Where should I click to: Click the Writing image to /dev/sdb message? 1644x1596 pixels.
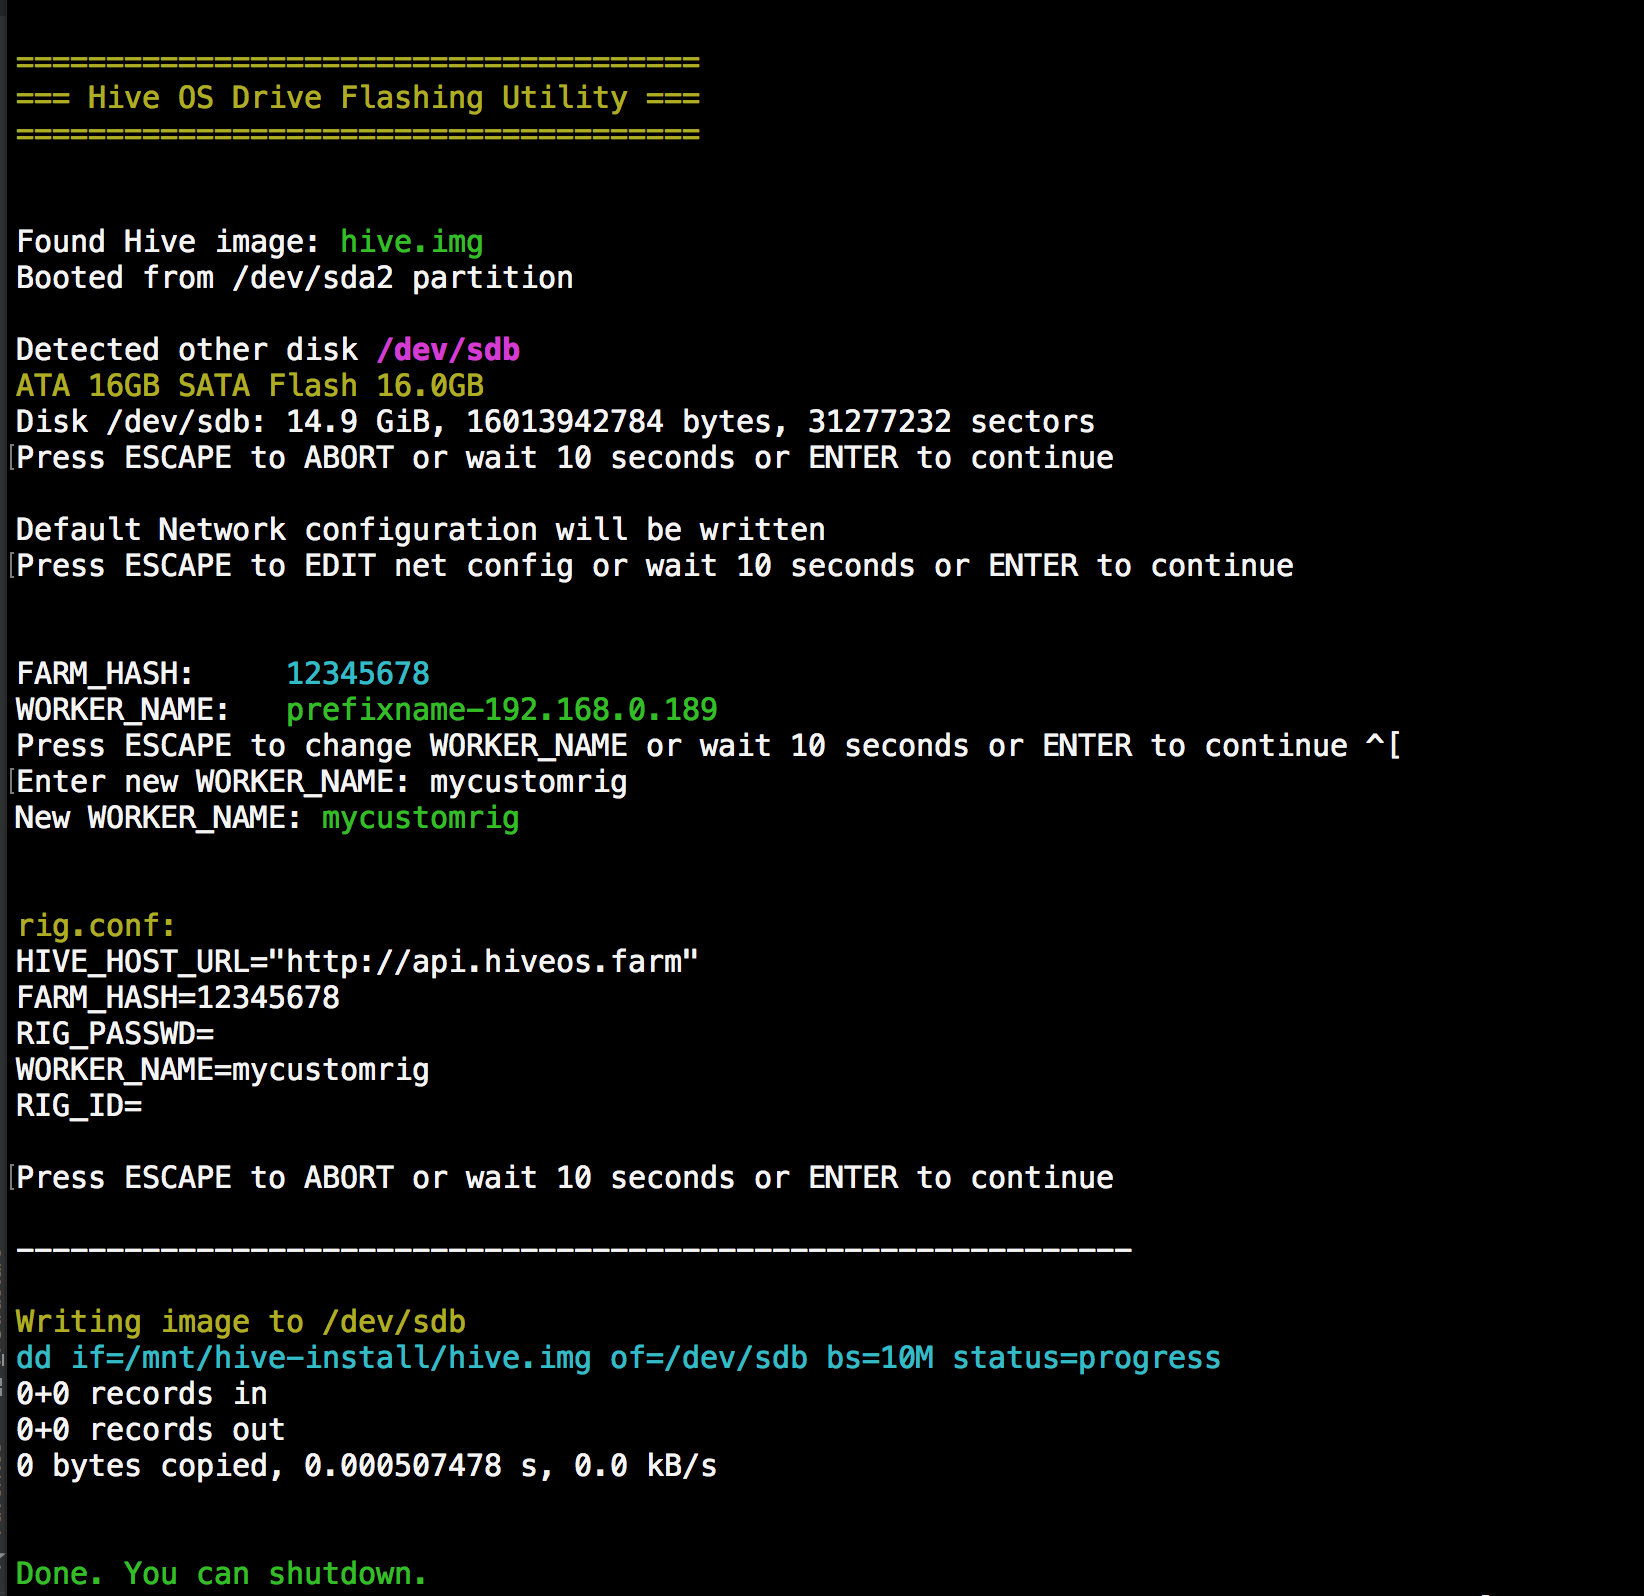pos(240,1322)
